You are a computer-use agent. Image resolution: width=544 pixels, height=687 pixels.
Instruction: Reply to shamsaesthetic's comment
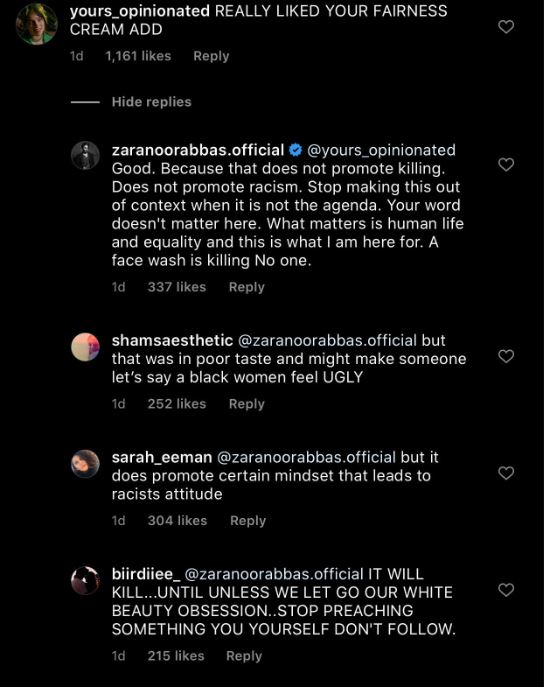[247, 404]
